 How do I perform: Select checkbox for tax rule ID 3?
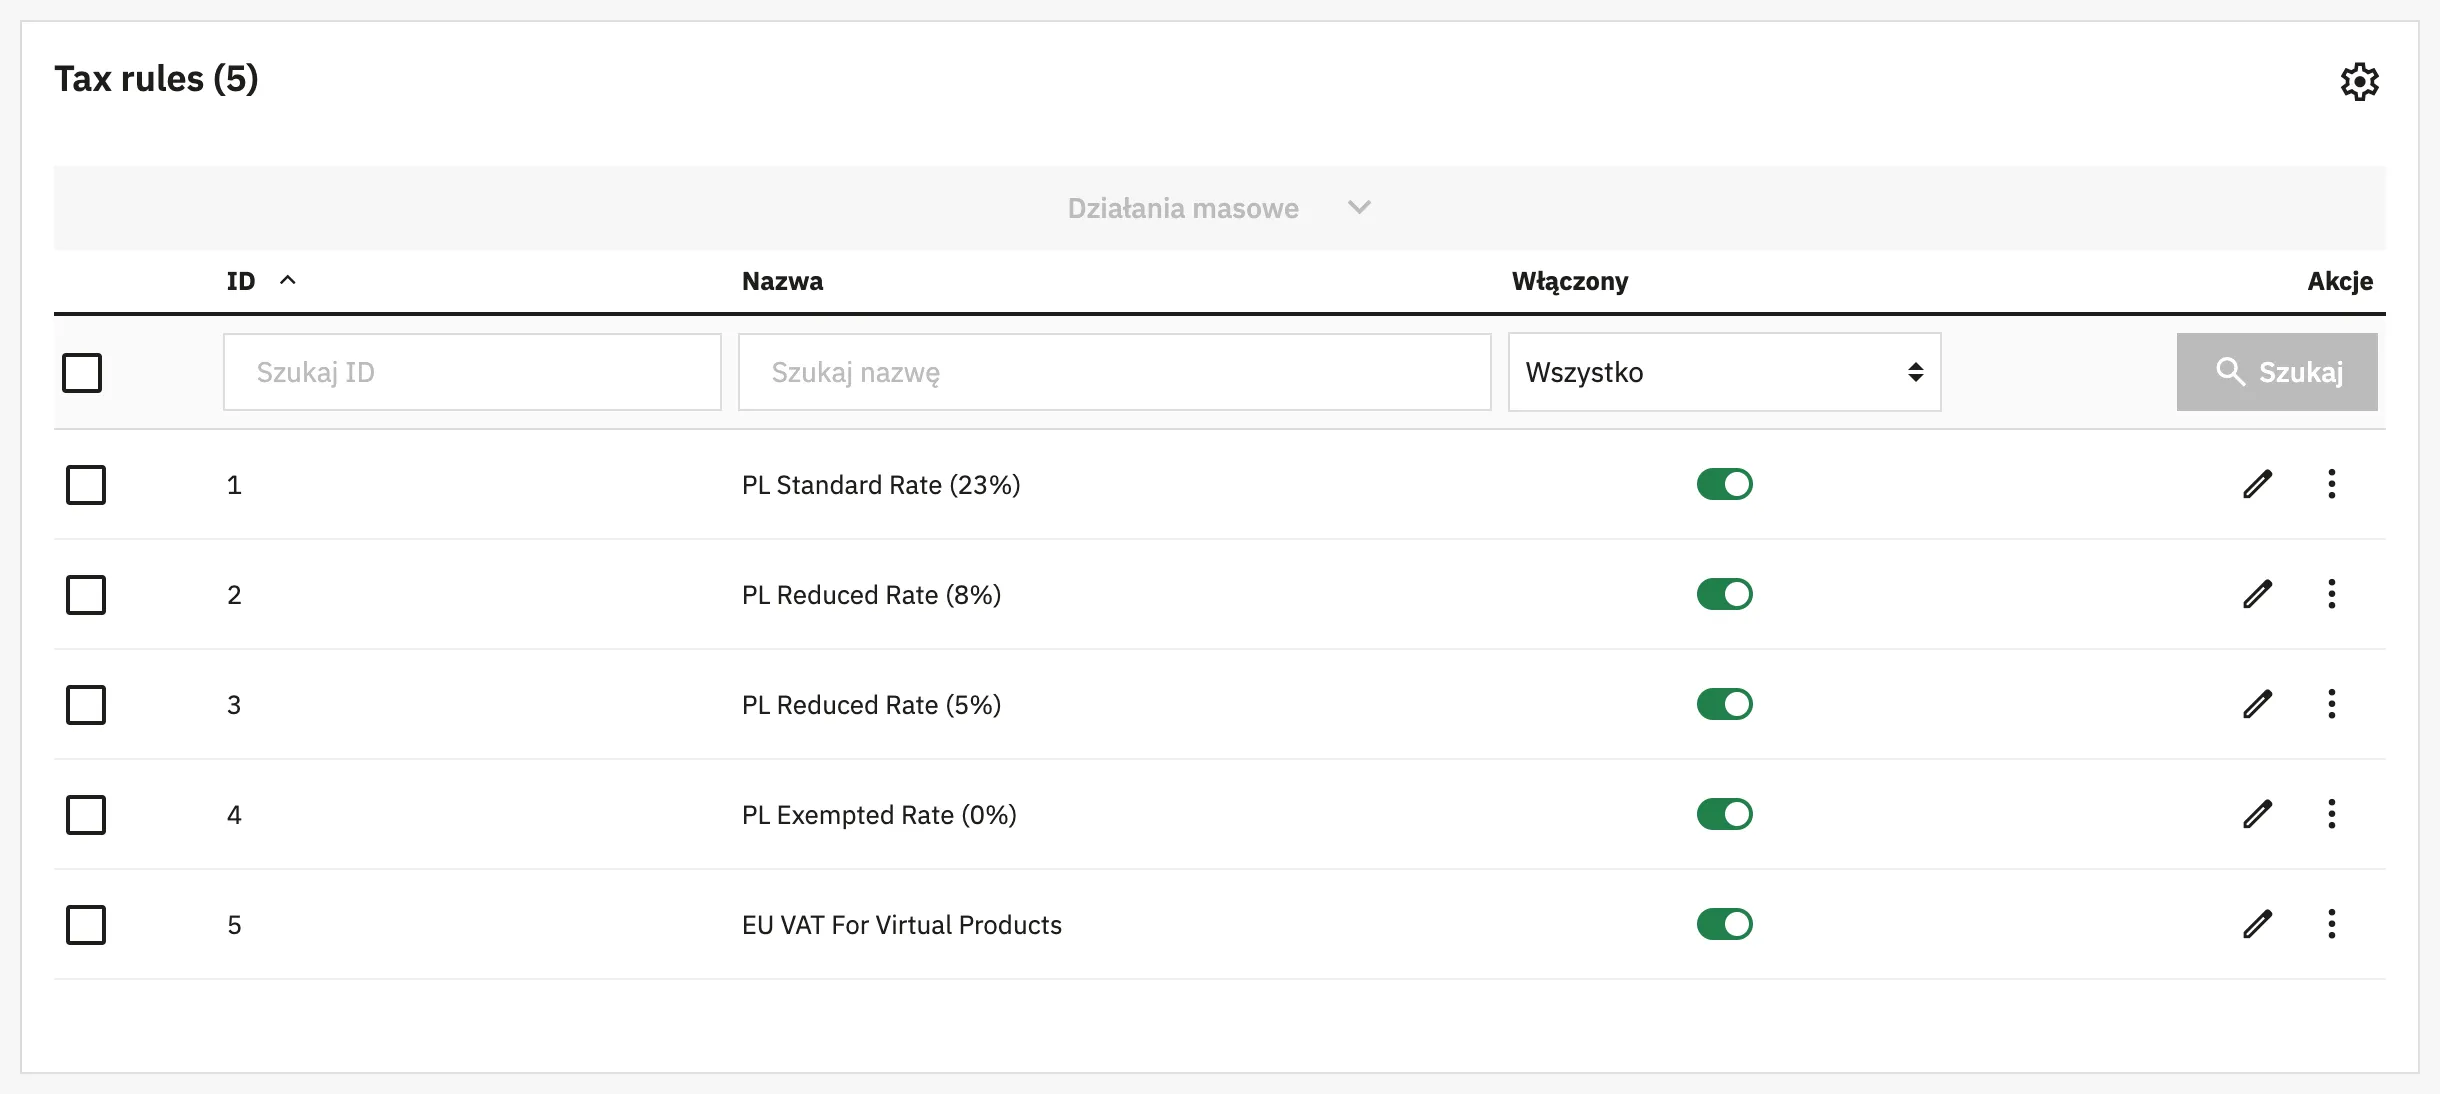tap(86, 704)
